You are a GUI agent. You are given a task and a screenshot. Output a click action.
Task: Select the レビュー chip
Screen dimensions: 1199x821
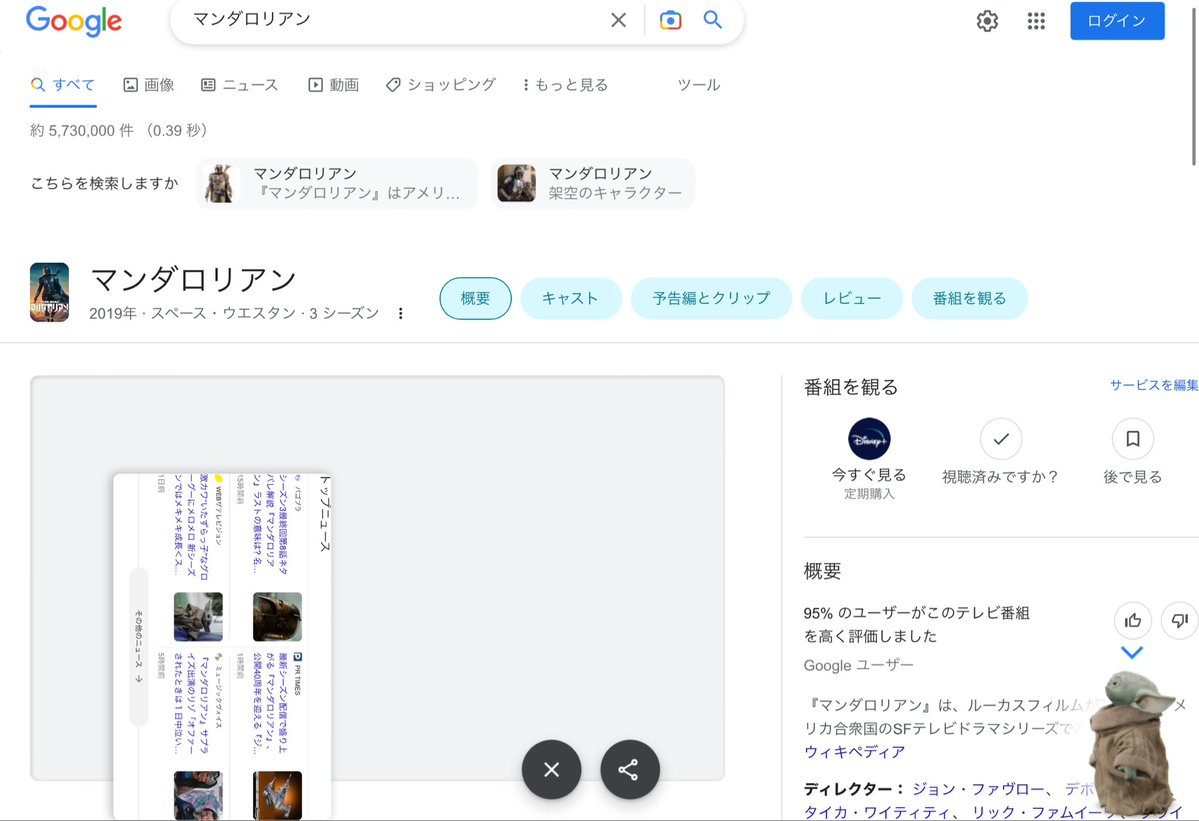click(852, 298)
